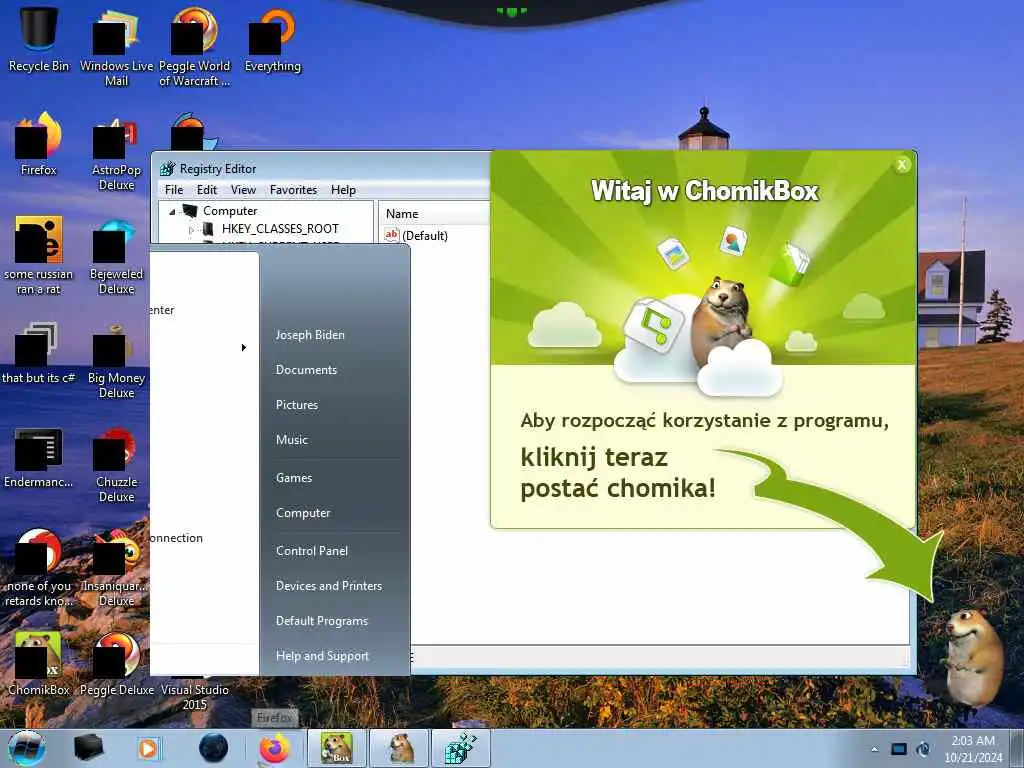The width and height of the screenshot is (1024, 768).
Task: Open Visual Studio 2015 desktop shortcut
Action: pos(194,696)
